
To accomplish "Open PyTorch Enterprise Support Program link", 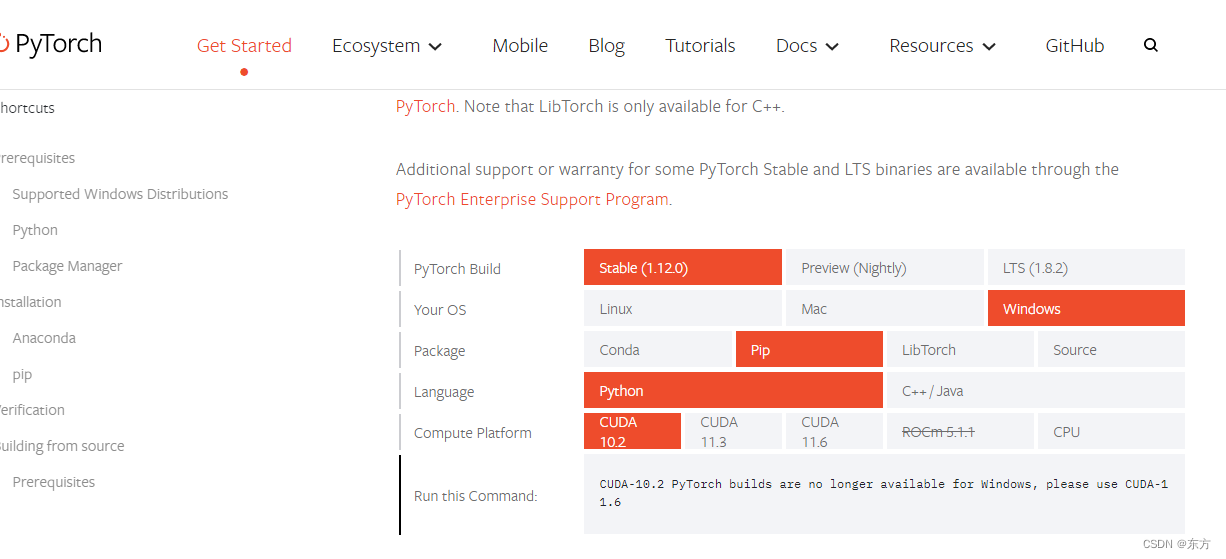I will coord(532,199).
